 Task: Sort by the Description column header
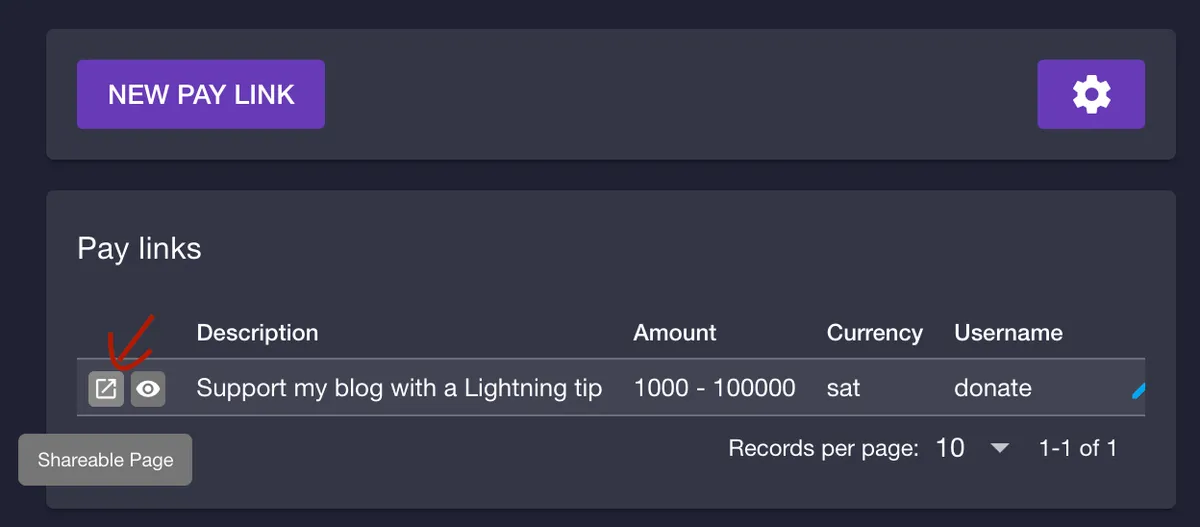tap(257, 333)
